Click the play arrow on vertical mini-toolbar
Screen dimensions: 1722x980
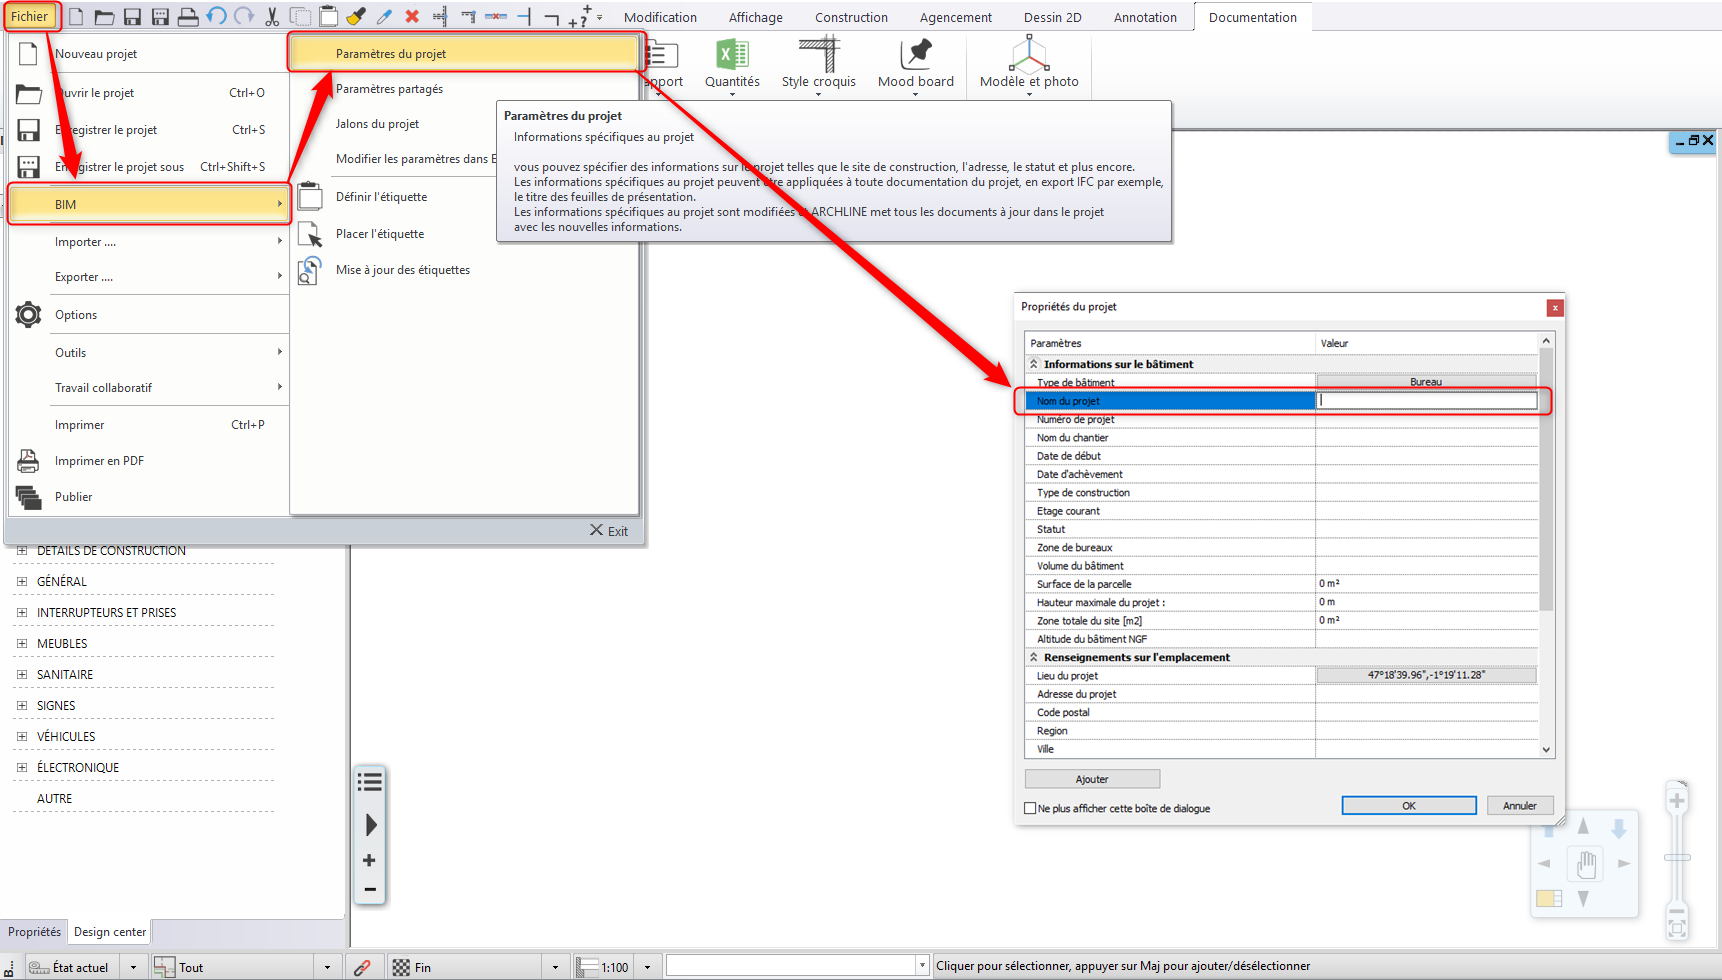click(371, 825)
